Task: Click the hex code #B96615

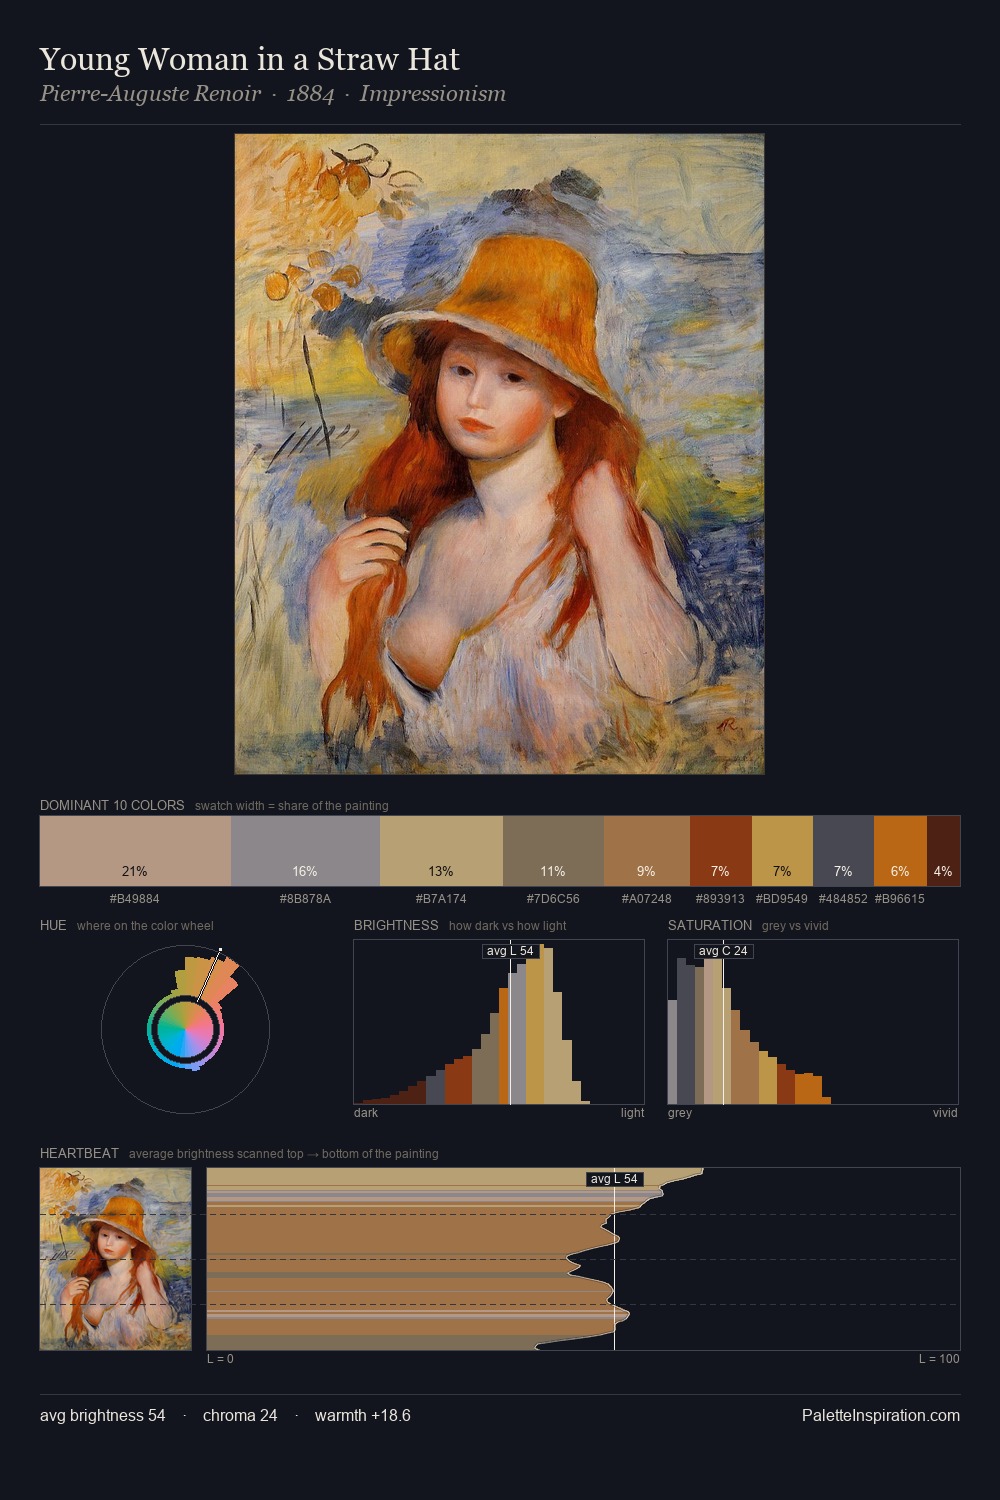Action: pos(900,899)
